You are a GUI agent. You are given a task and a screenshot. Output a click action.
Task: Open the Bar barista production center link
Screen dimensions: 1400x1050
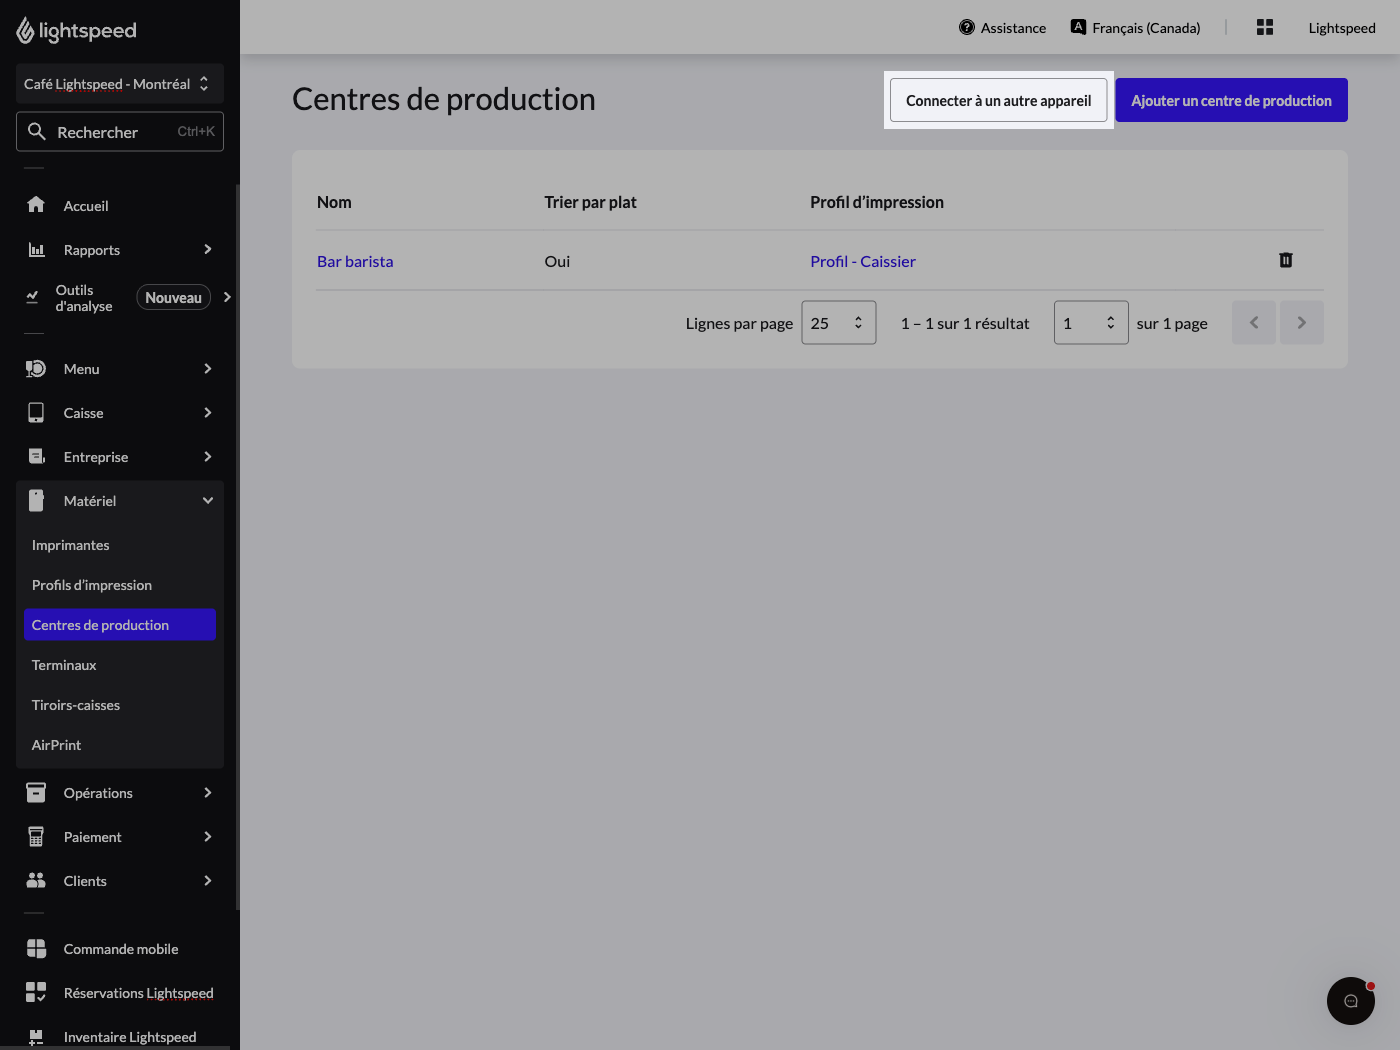pyautogui.click(x=355, y=261)
